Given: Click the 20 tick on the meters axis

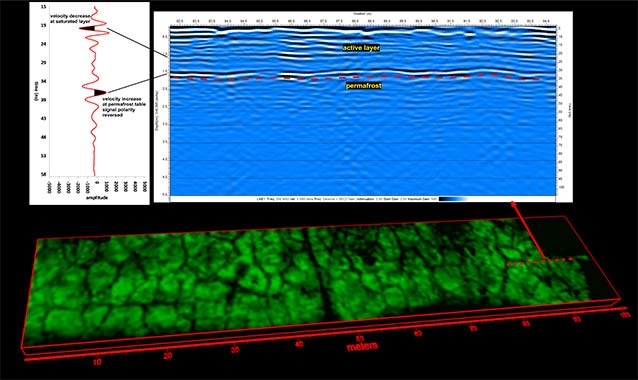Looking at the screenshot, I should (x=168, y=356).
